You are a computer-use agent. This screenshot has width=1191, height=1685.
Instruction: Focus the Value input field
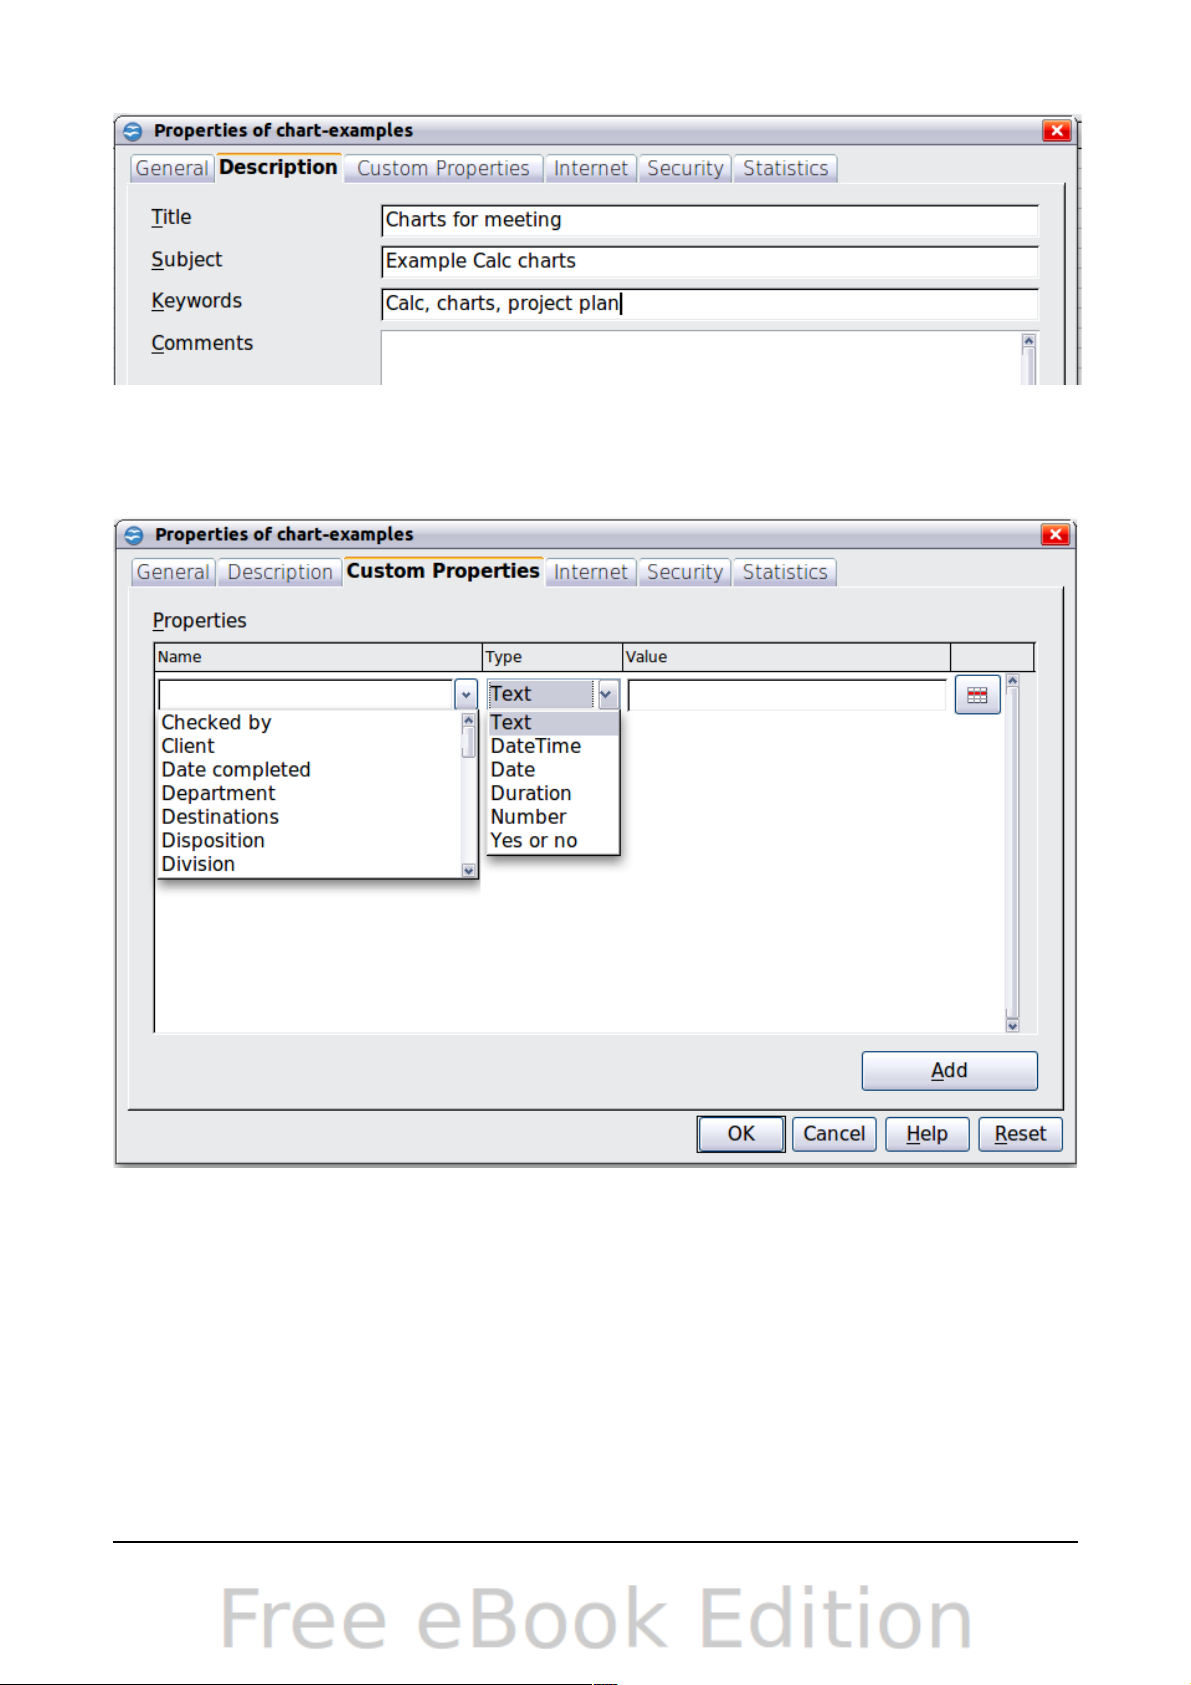(x=787, y=694)
